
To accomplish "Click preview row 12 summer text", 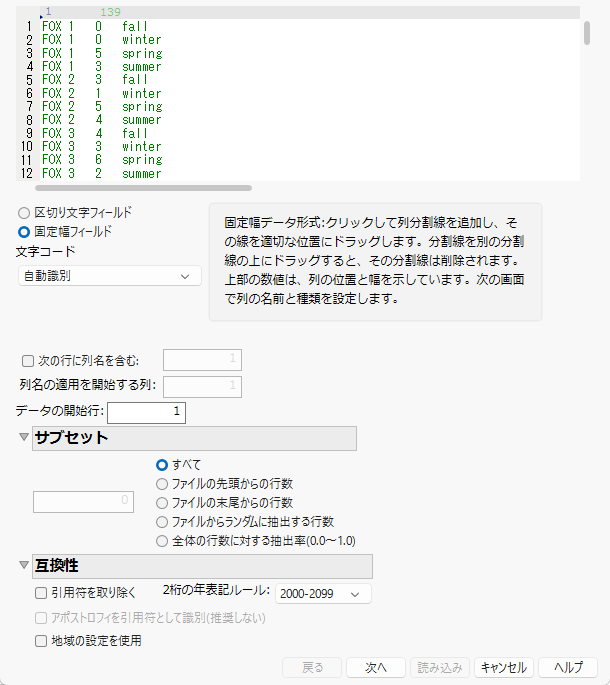I will pyautogui.click(x=142, y=173).
